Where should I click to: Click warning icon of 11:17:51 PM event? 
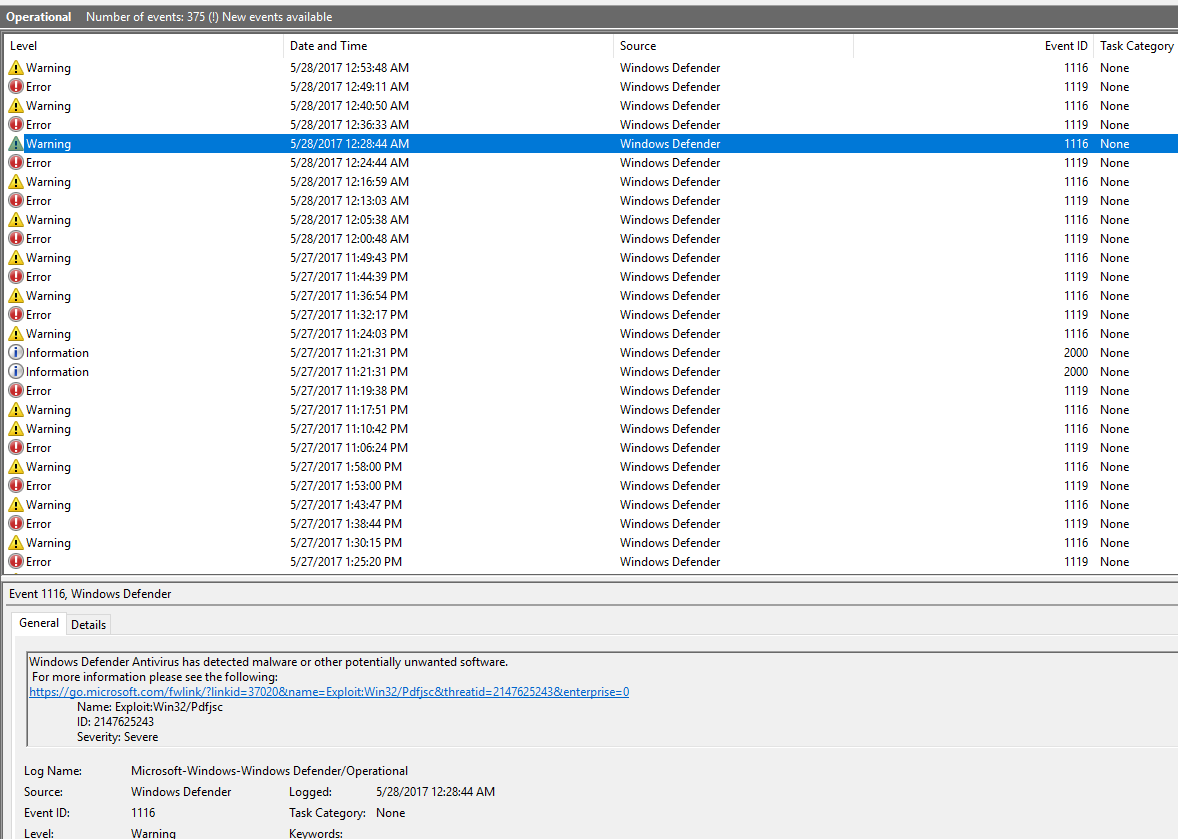(x=16, y=409)
